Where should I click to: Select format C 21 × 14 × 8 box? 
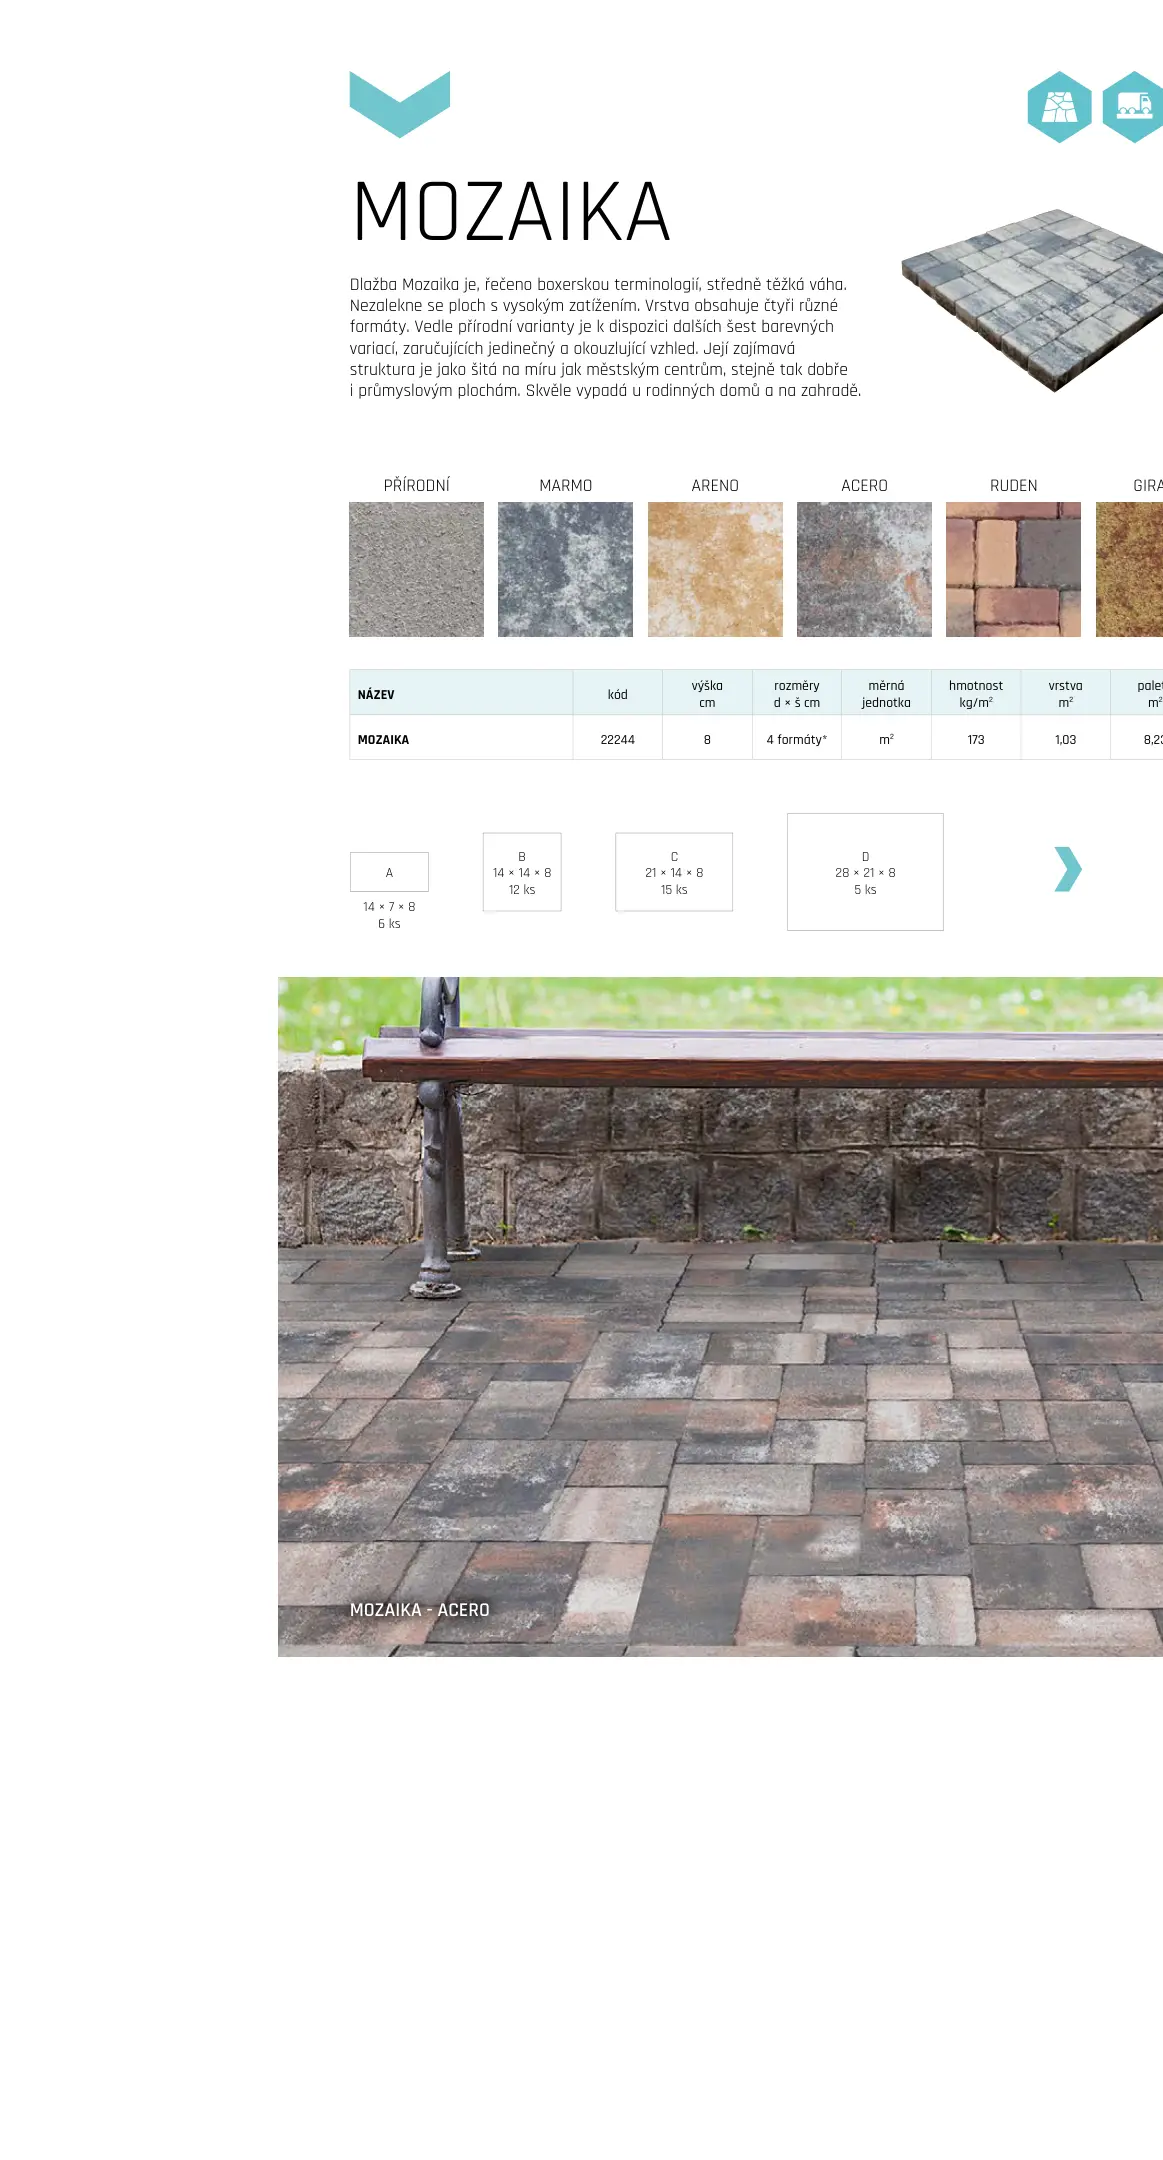(x=674, y=872)
